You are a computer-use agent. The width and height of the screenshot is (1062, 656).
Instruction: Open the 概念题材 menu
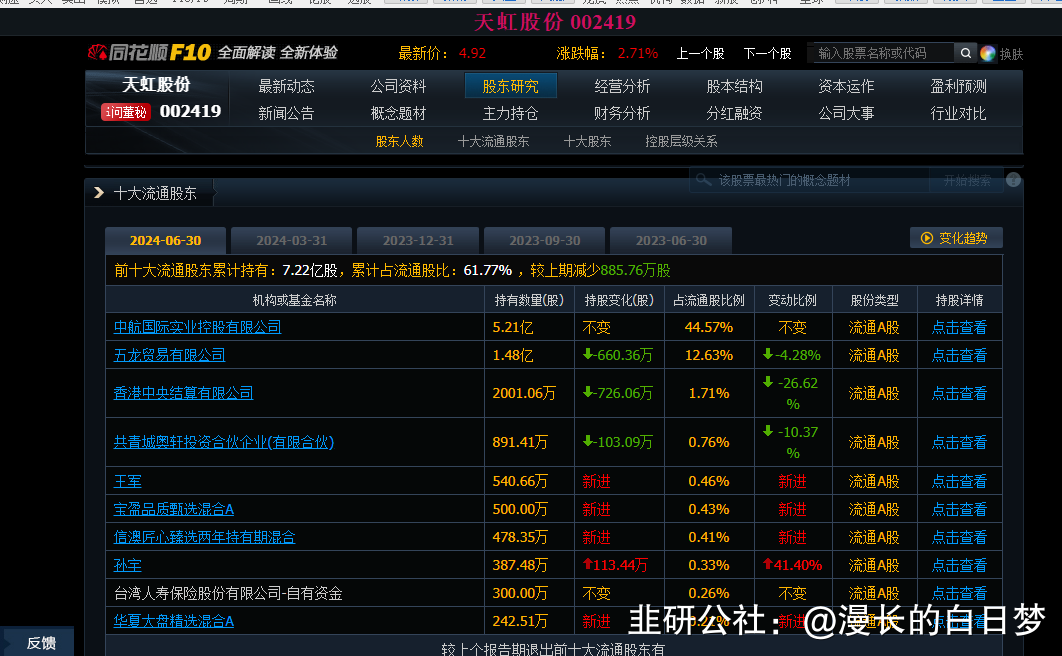coord(398,114)
